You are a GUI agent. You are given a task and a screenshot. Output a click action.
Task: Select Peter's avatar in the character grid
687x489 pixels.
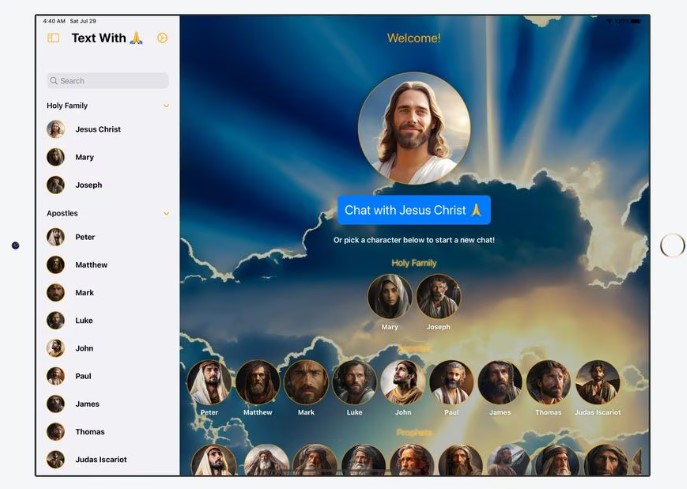click(x=209, y=382)
